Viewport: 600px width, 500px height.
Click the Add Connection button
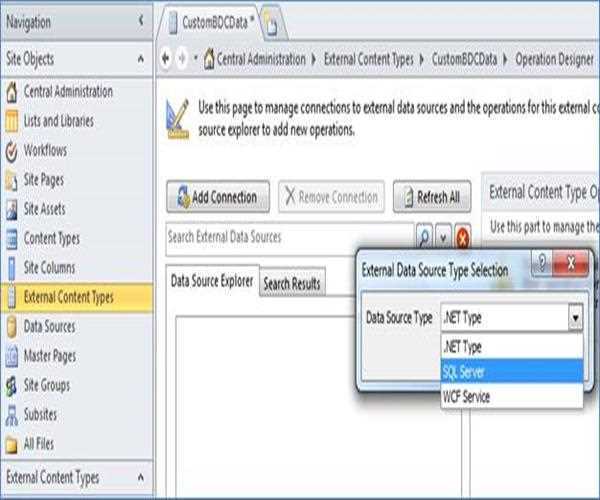pos(217,197)
